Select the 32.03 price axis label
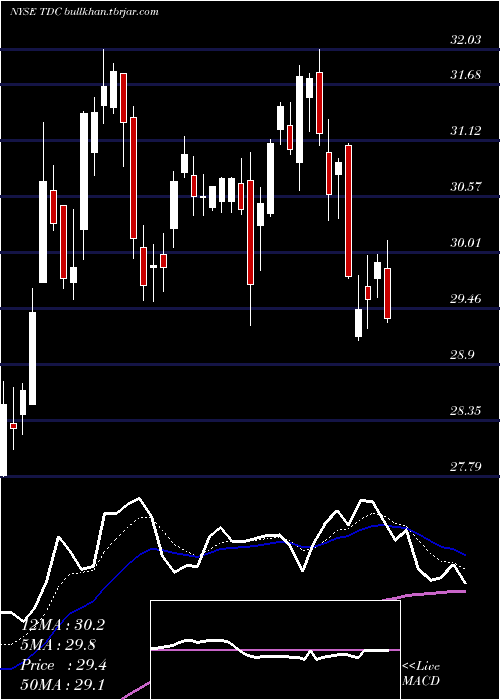The height and width of the screenshot is (700, 500). click(x=466, y=40)
